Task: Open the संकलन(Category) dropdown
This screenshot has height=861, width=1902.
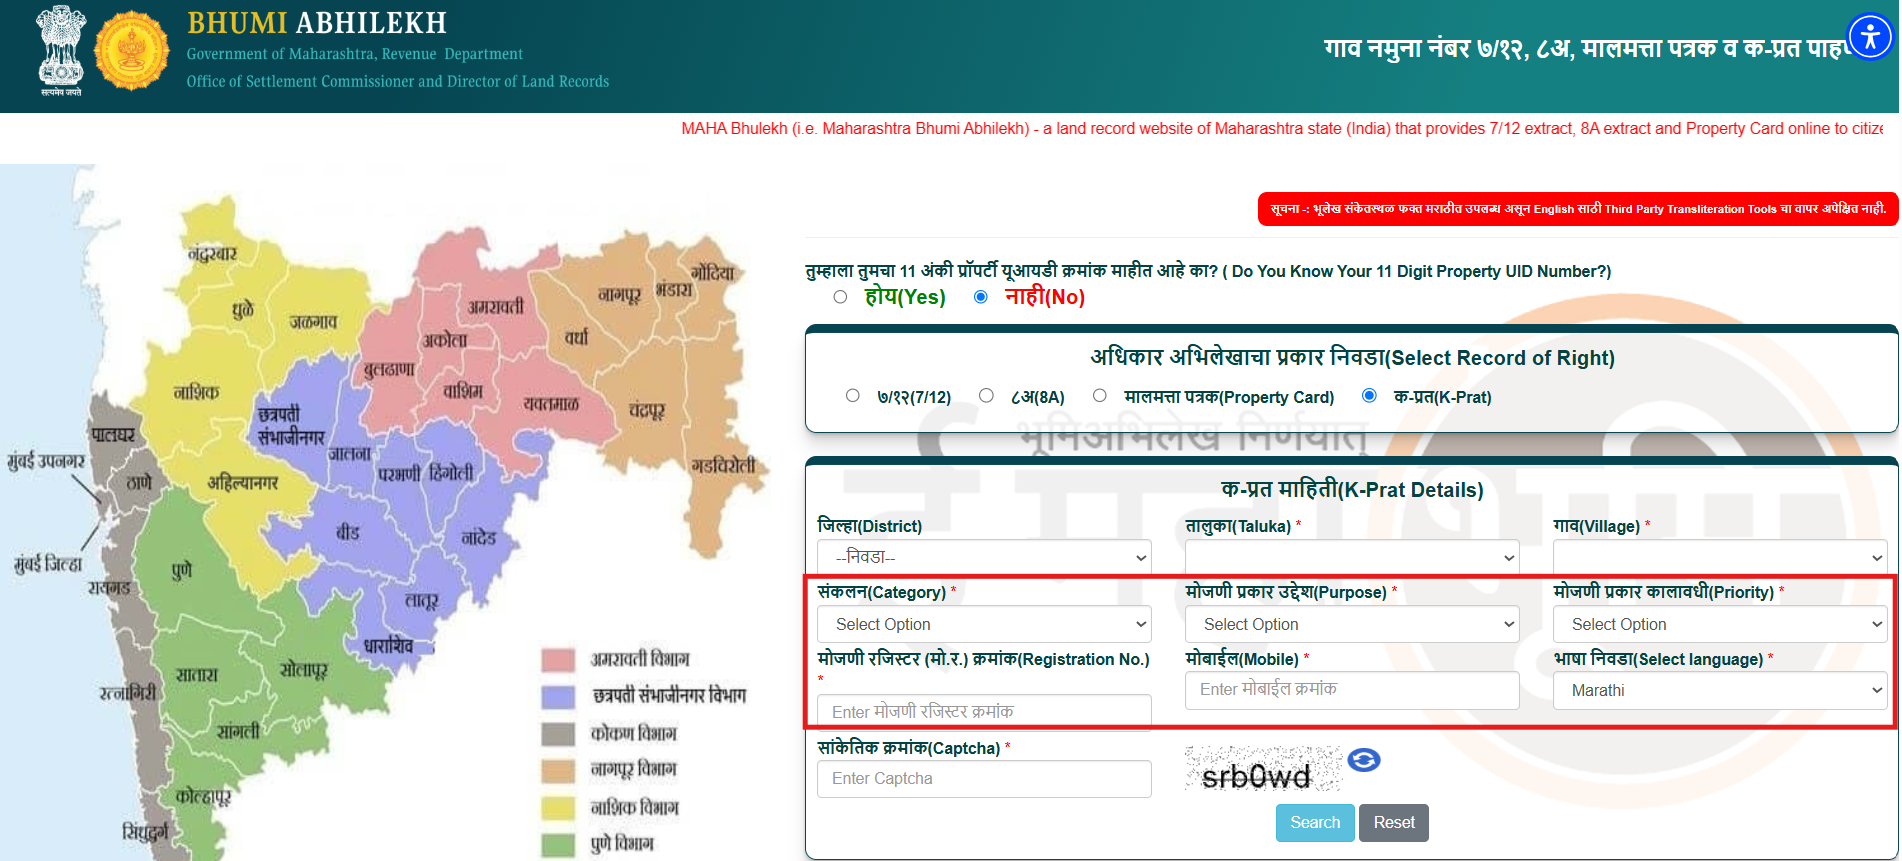Action: click(x=984, y=624)
